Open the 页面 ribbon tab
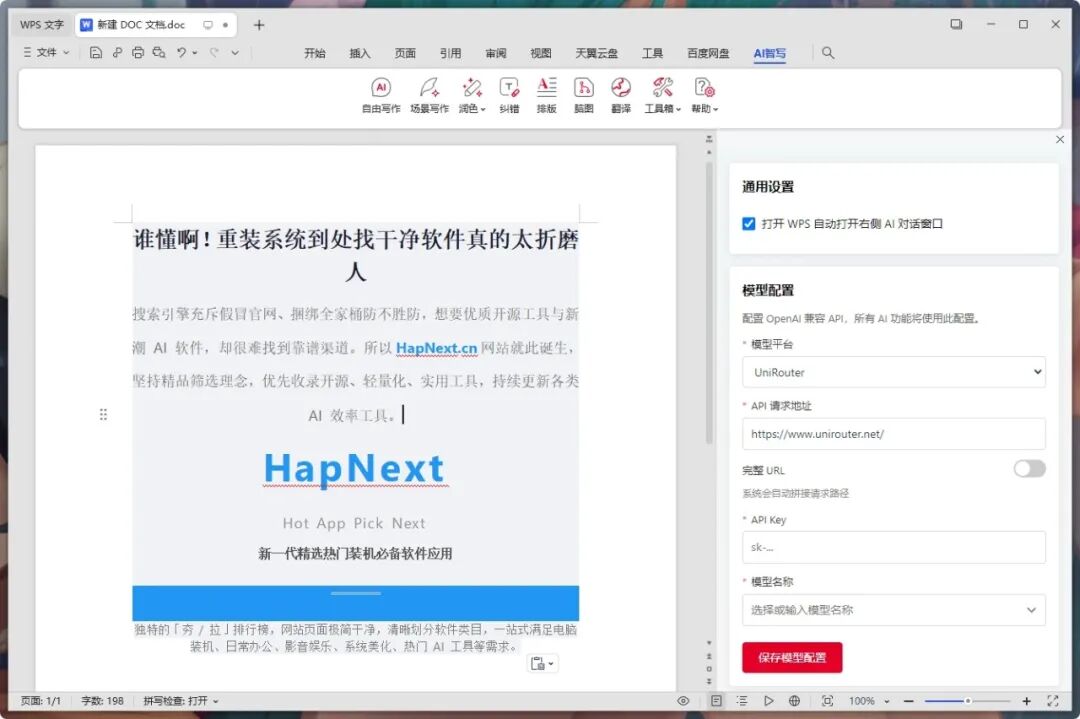Viewport: 1080px width, 719px height. [x=405, y=53]
